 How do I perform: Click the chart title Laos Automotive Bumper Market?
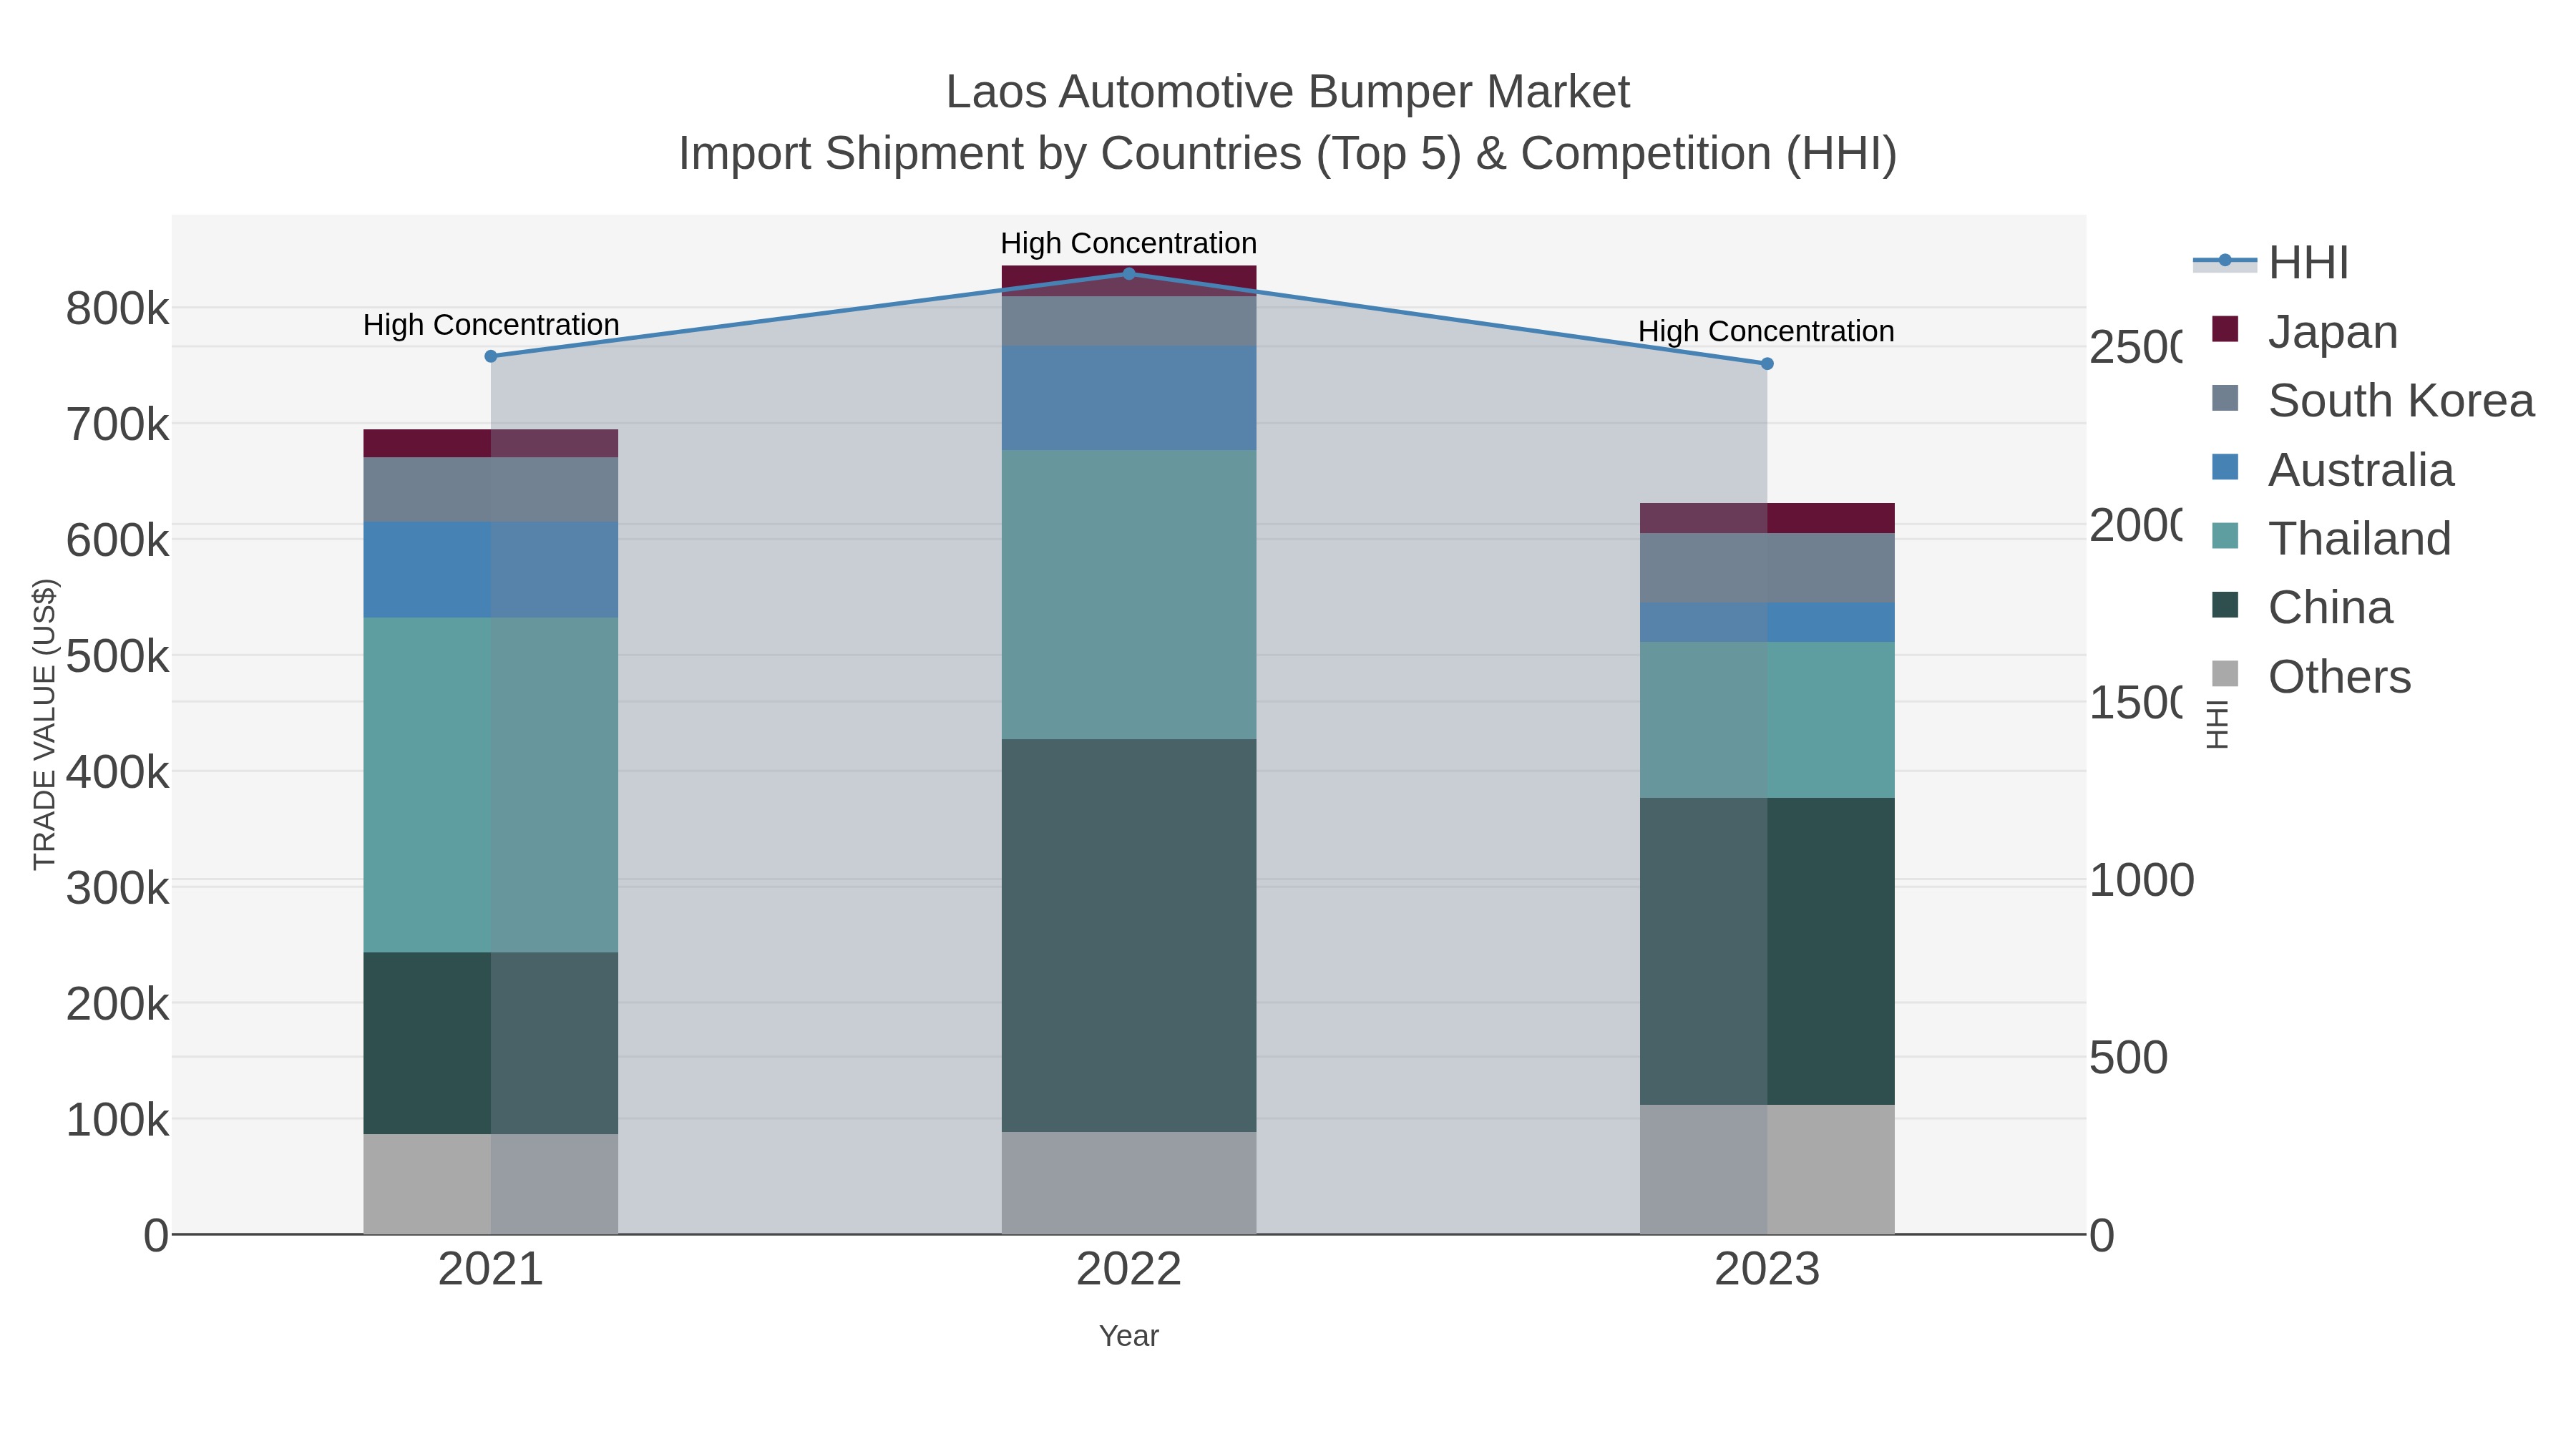[x=1288, y=92]
